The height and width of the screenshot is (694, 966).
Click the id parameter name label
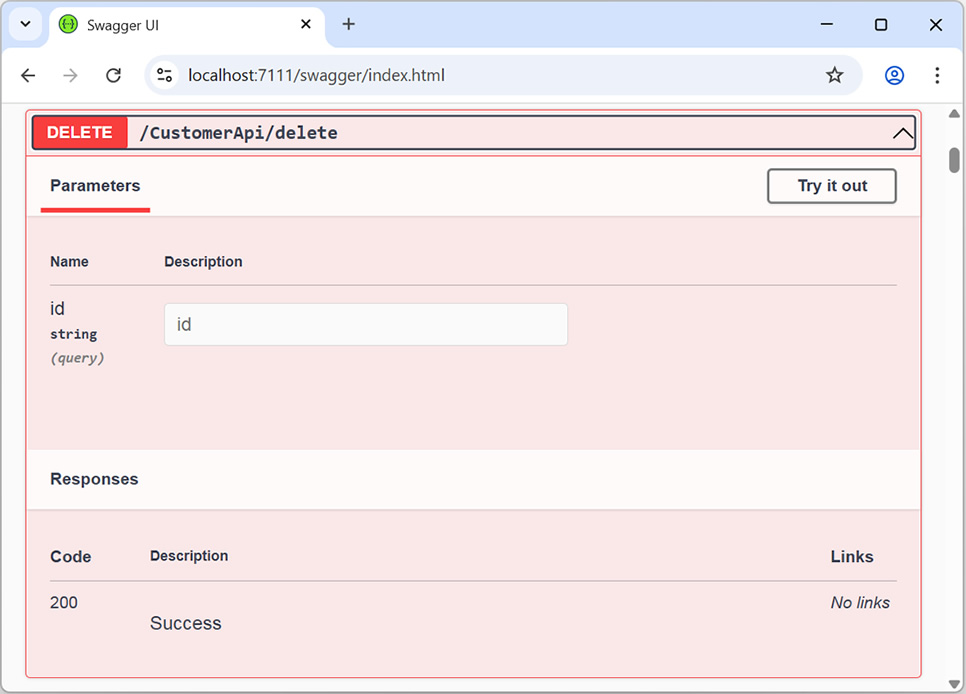pos(57,308)
